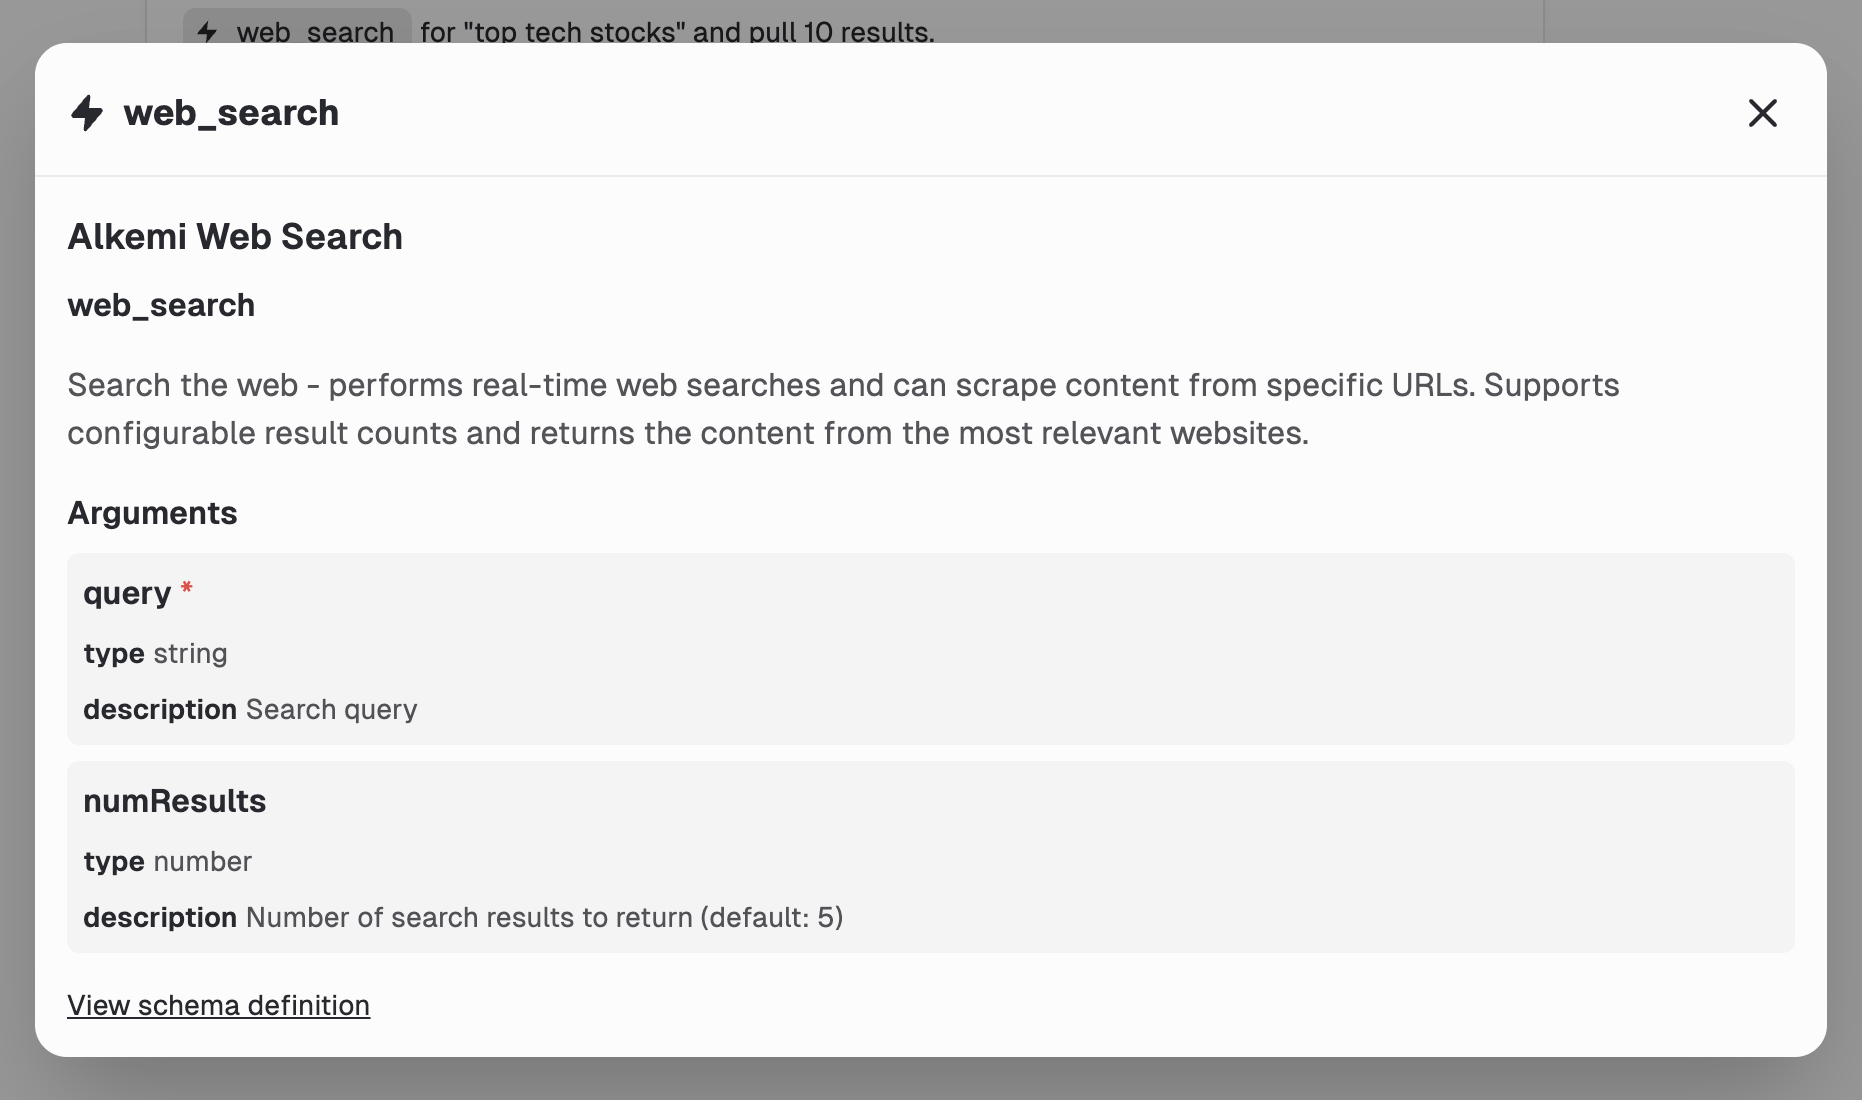Click the lightning bolt icon in dialog header
This screenshot has height=1100, width=1862.
(x=87, y=113)
